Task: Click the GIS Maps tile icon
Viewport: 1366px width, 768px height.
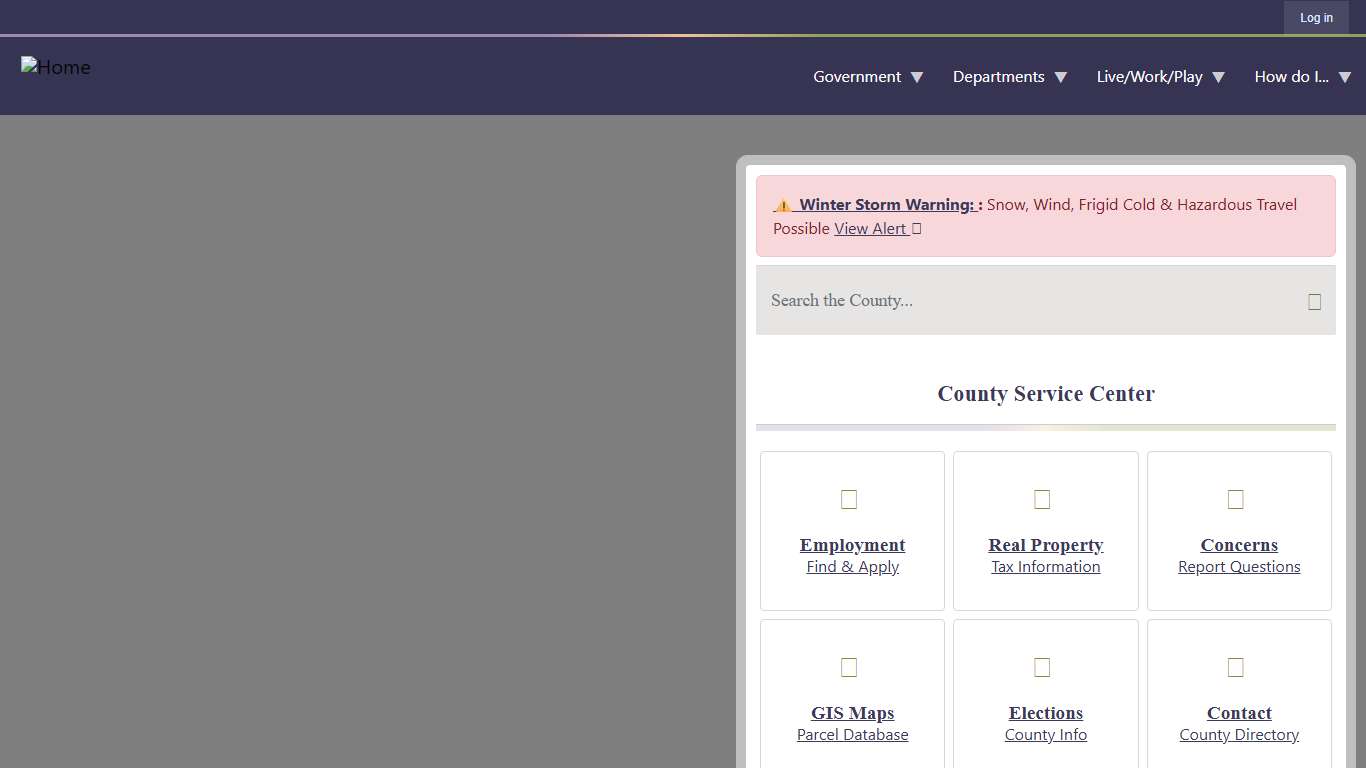Action: tap(849, 667)
